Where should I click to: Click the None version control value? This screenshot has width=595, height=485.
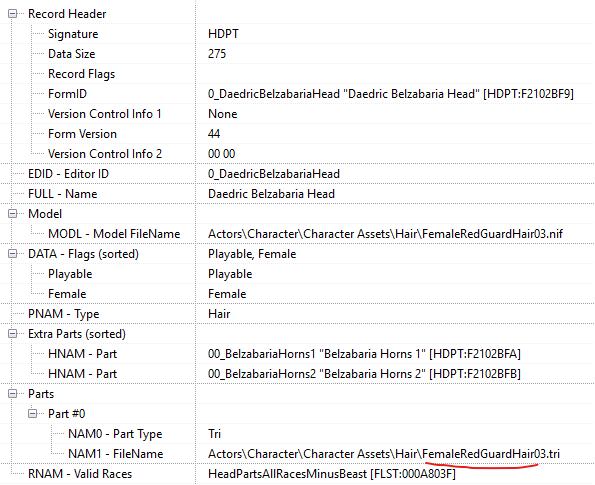[x=222, y=114]
